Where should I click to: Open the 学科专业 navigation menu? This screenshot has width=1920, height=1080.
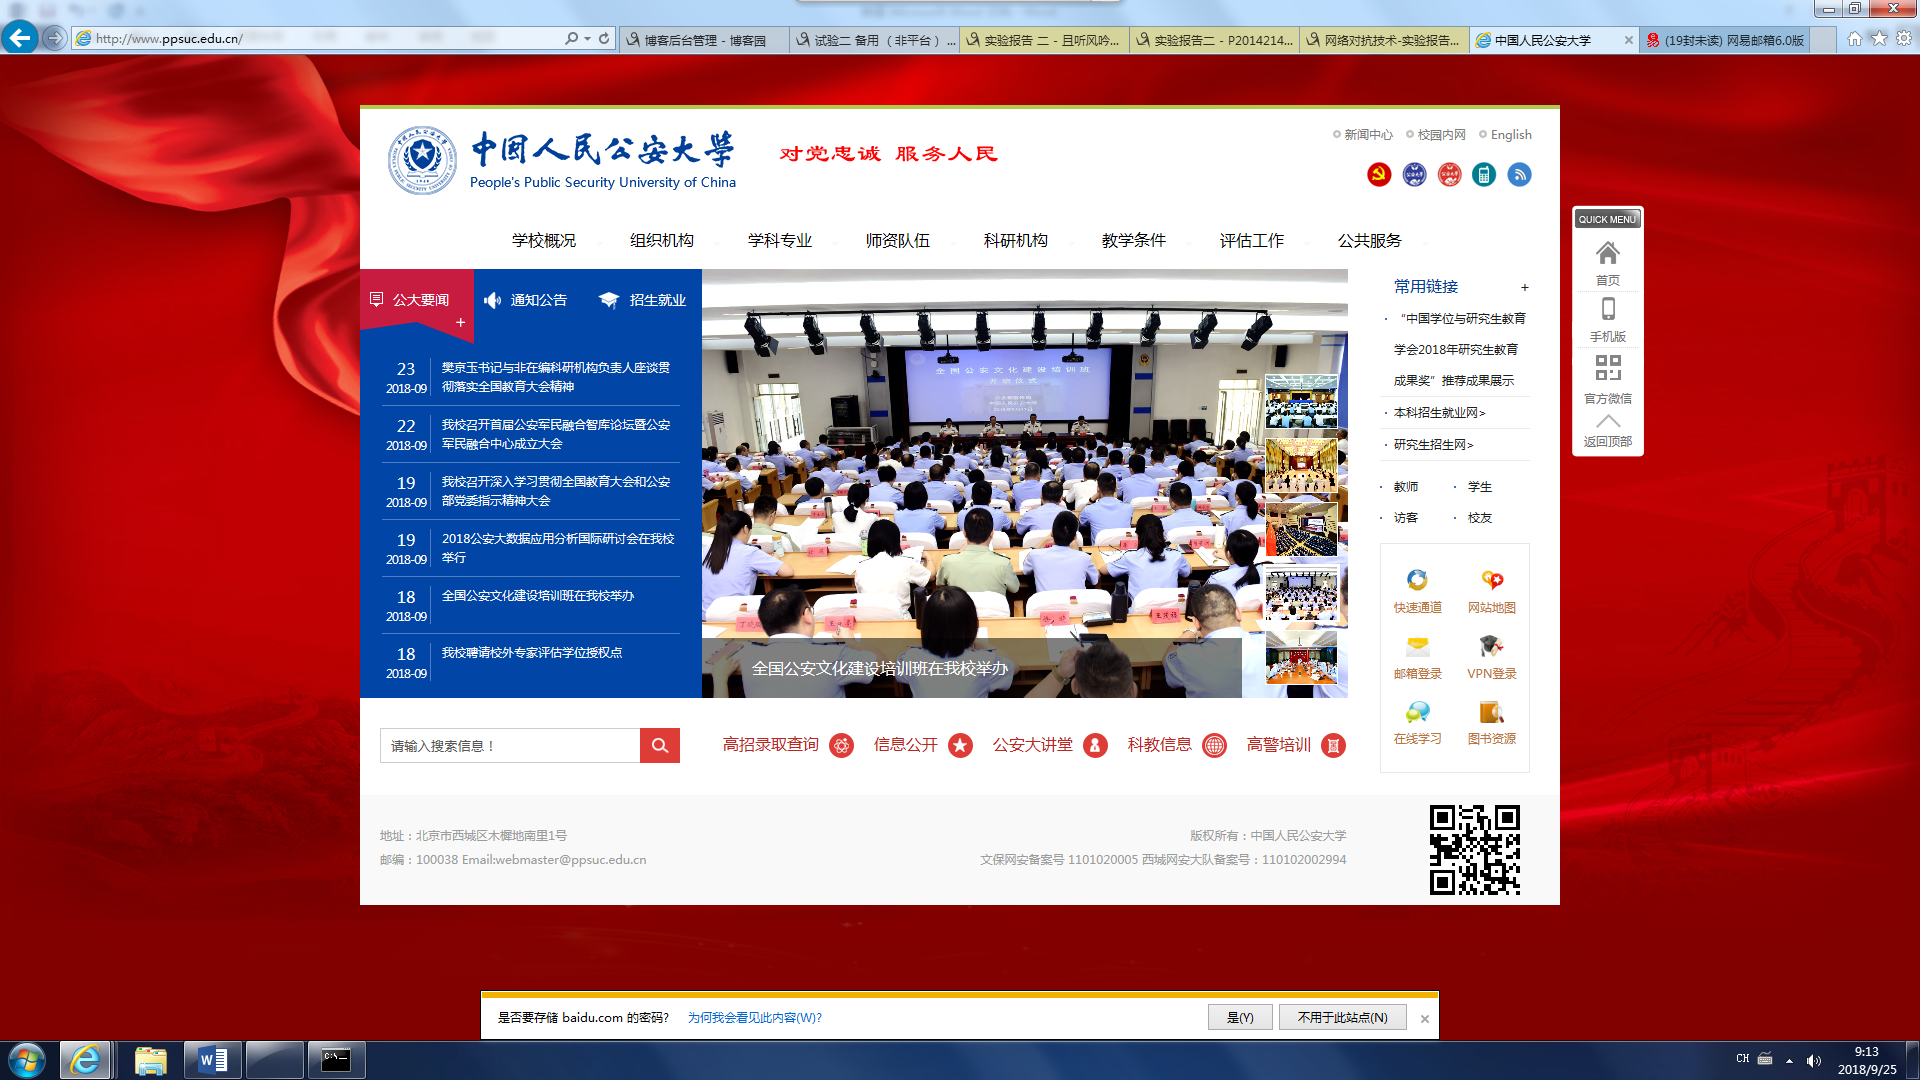779,241
